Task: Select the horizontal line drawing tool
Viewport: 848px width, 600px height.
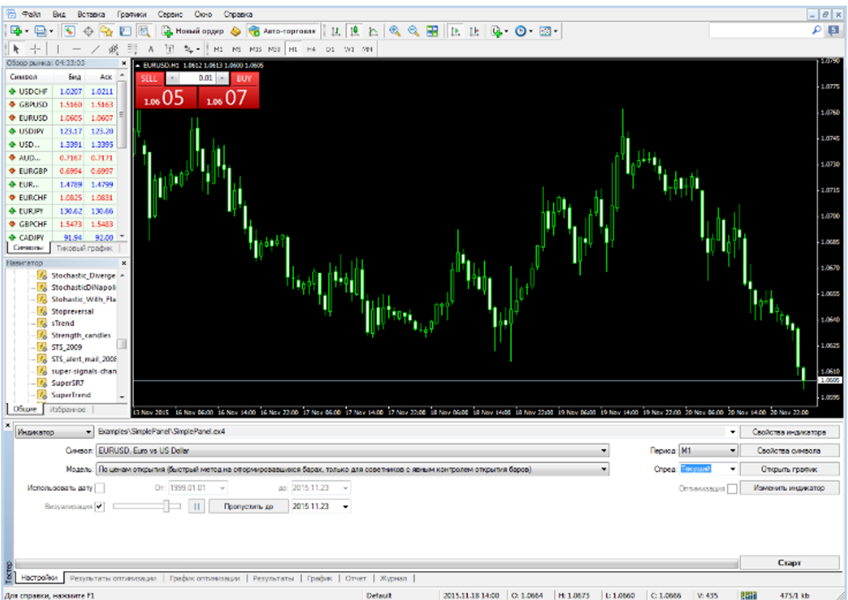Action: click(x=77, y=48)
